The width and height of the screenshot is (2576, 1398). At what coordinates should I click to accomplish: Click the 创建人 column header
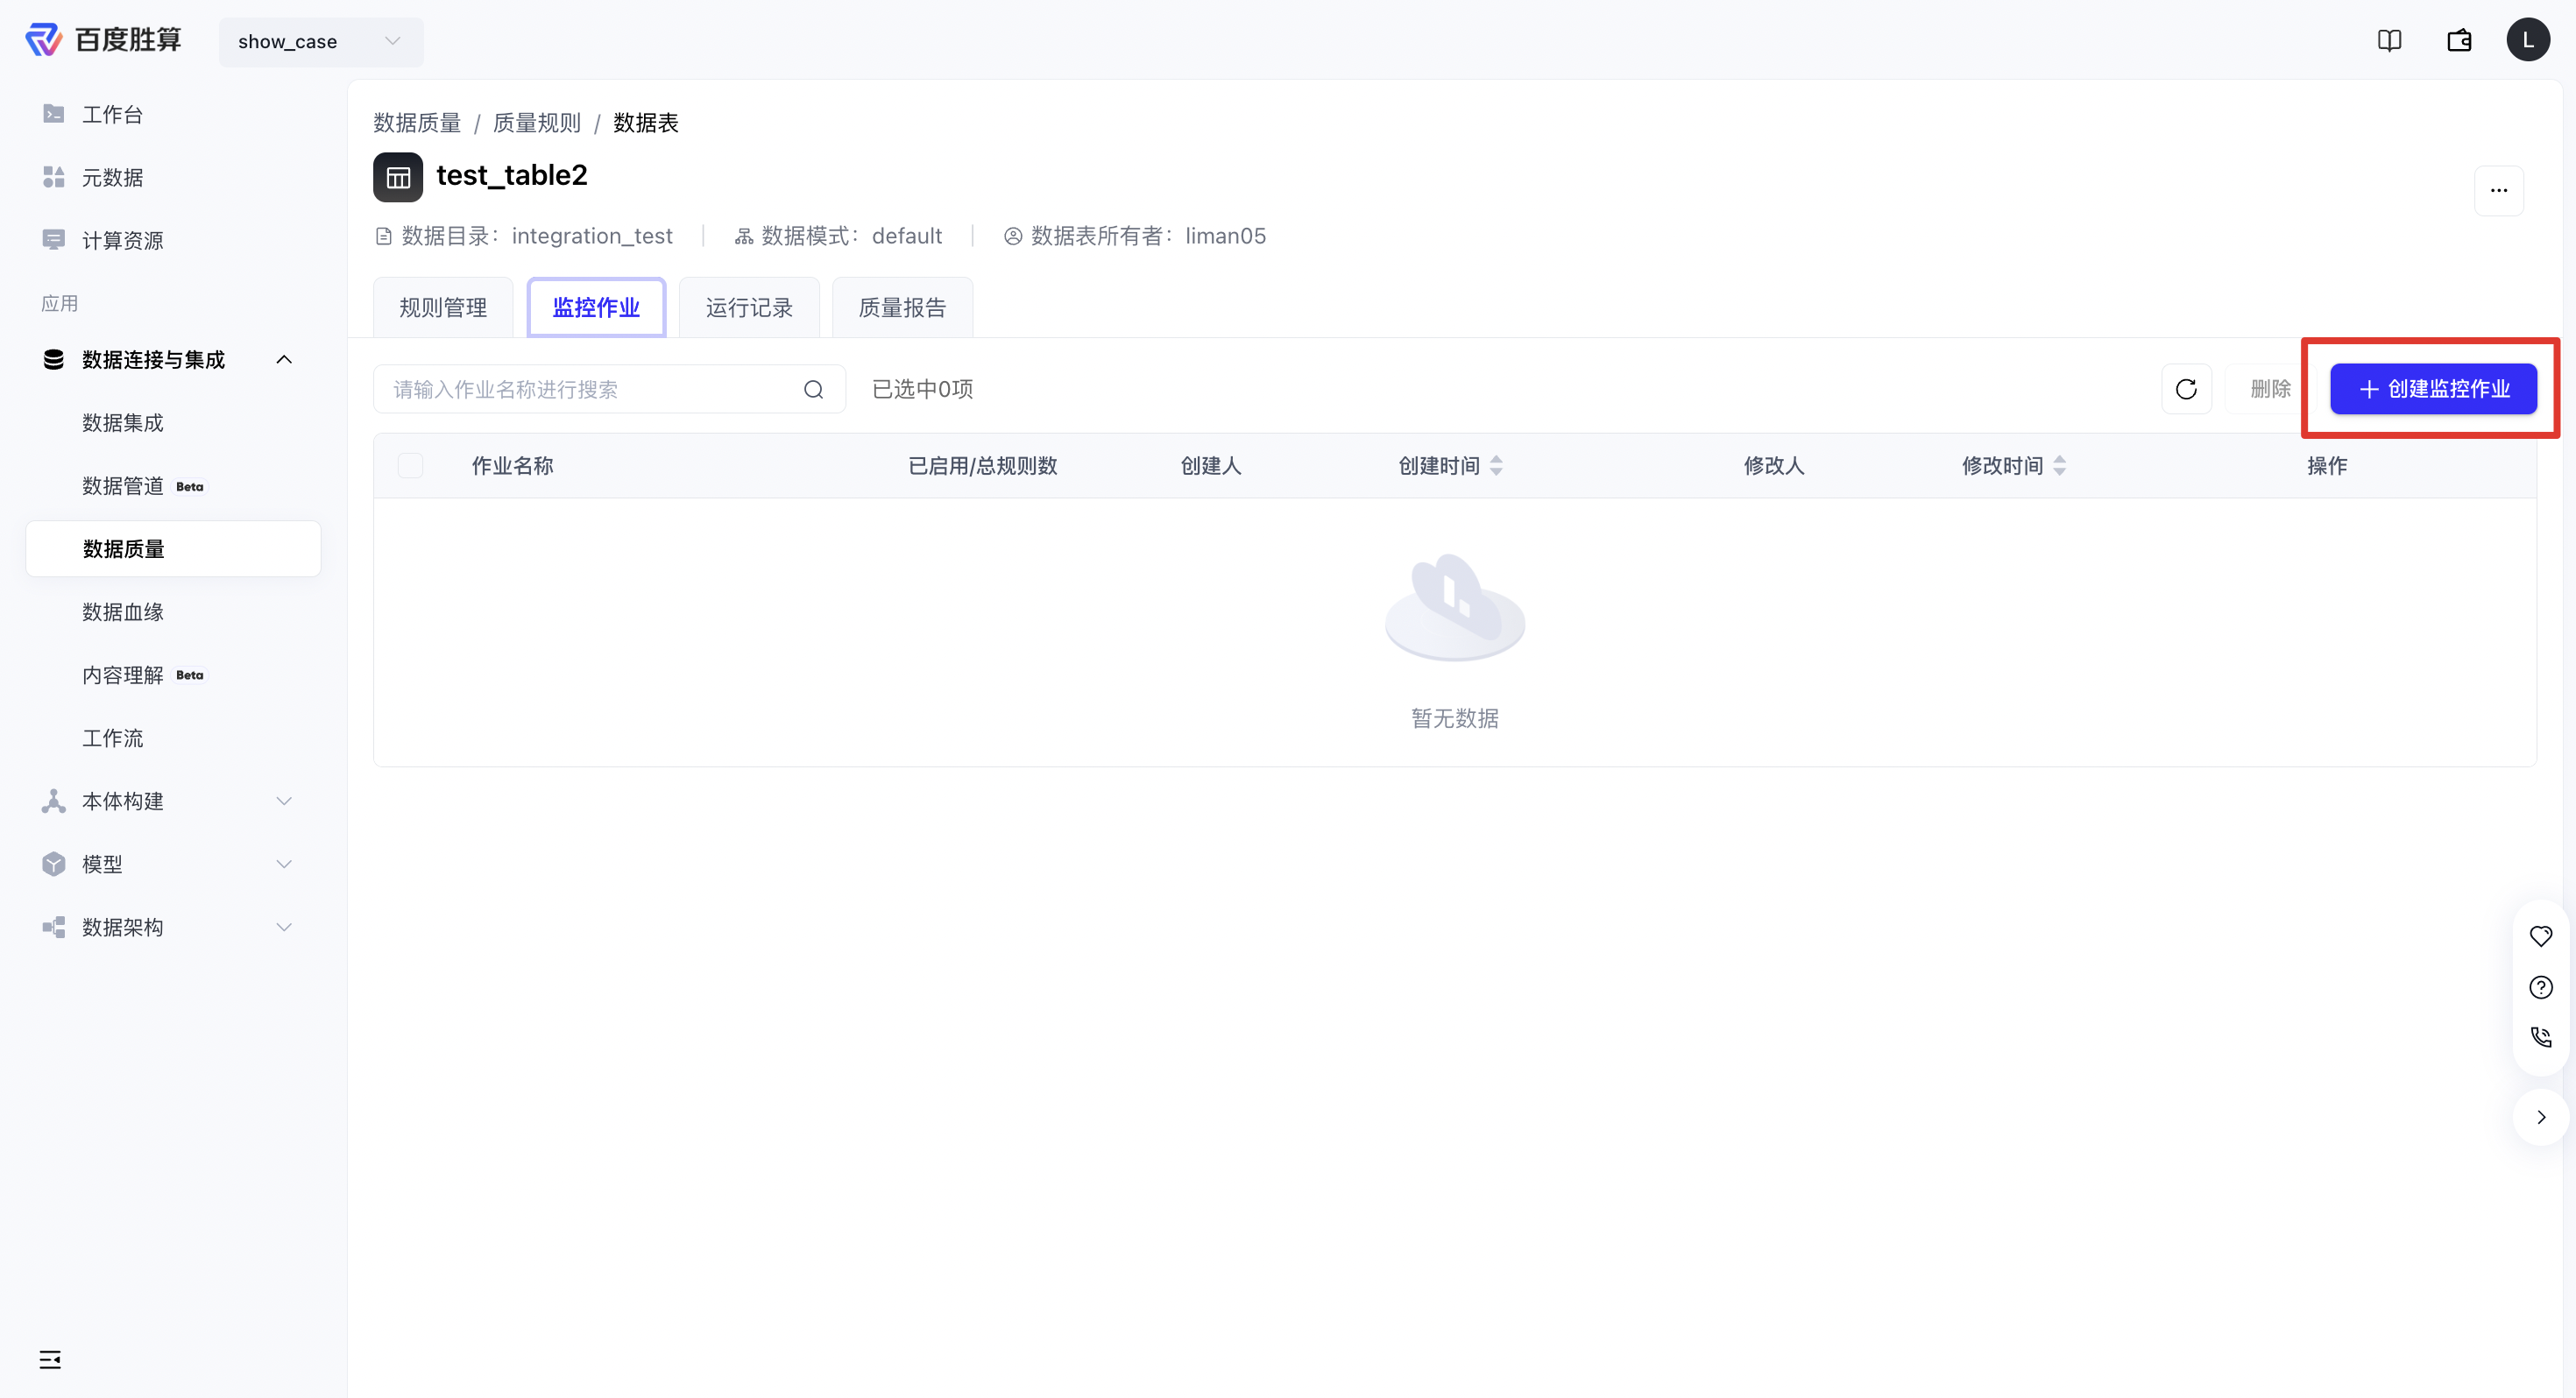click(x=1211, y=466)
